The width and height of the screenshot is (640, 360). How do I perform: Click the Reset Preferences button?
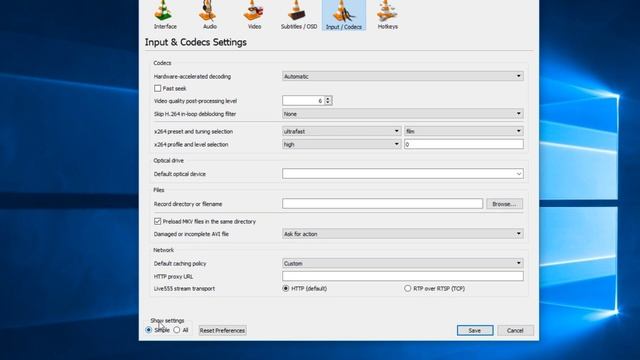pyautogui.click(x=222, y=330)
